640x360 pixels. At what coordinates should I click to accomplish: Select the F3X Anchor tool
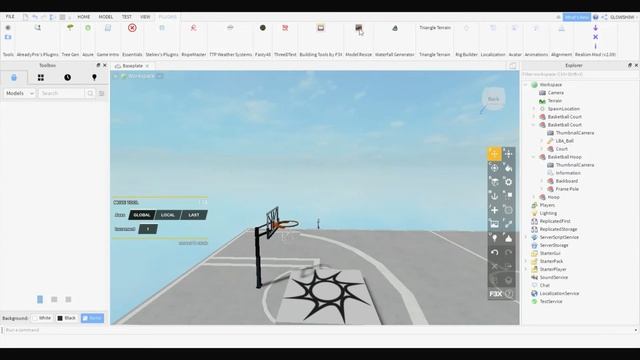[x=494, y=196]
